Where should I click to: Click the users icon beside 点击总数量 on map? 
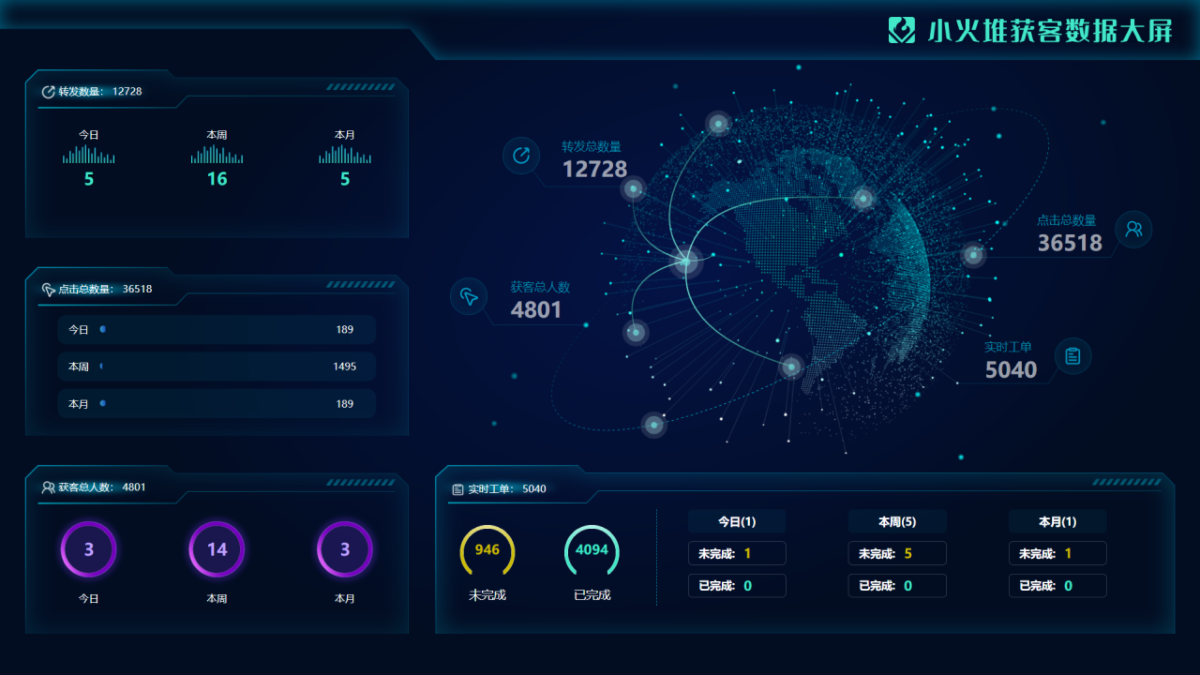pyautogui.click(x=1133, y=229)
